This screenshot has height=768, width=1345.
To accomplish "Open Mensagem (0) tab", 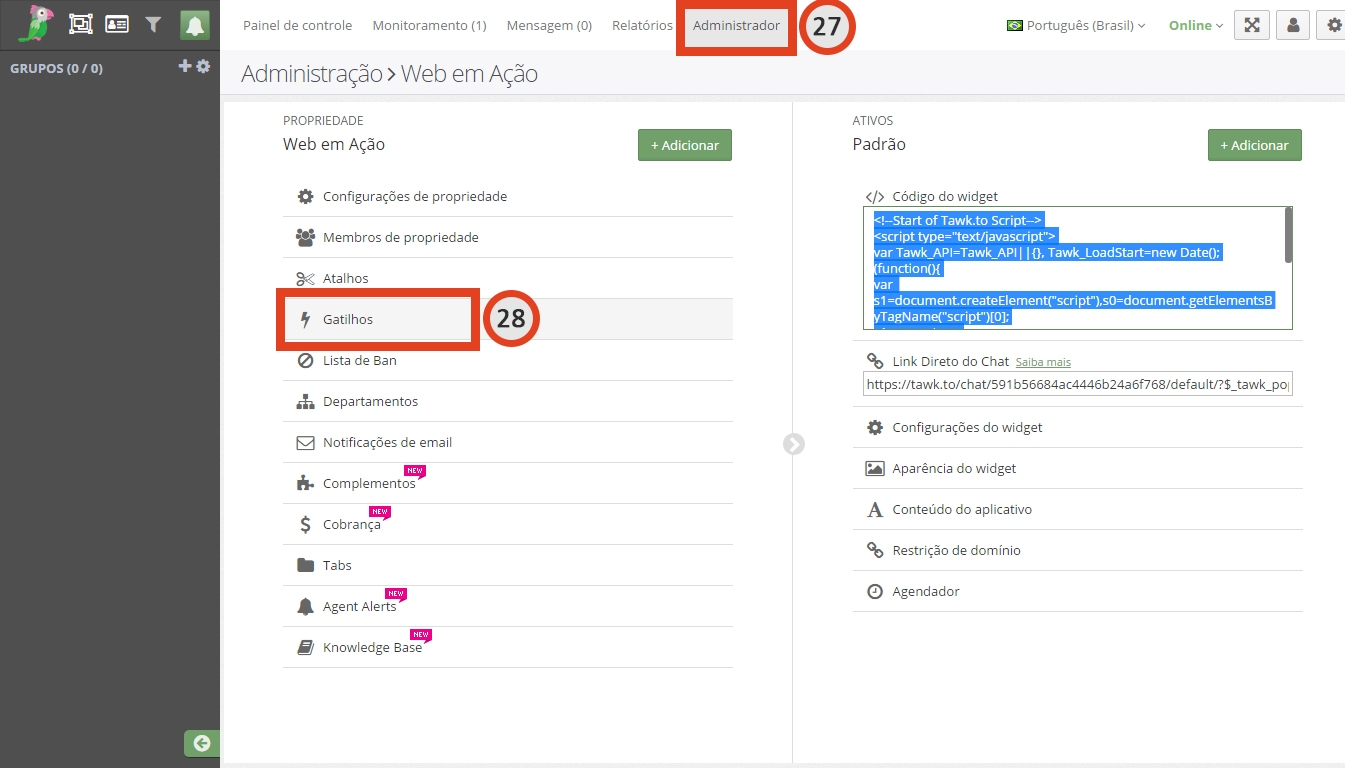I will (549, 25).
